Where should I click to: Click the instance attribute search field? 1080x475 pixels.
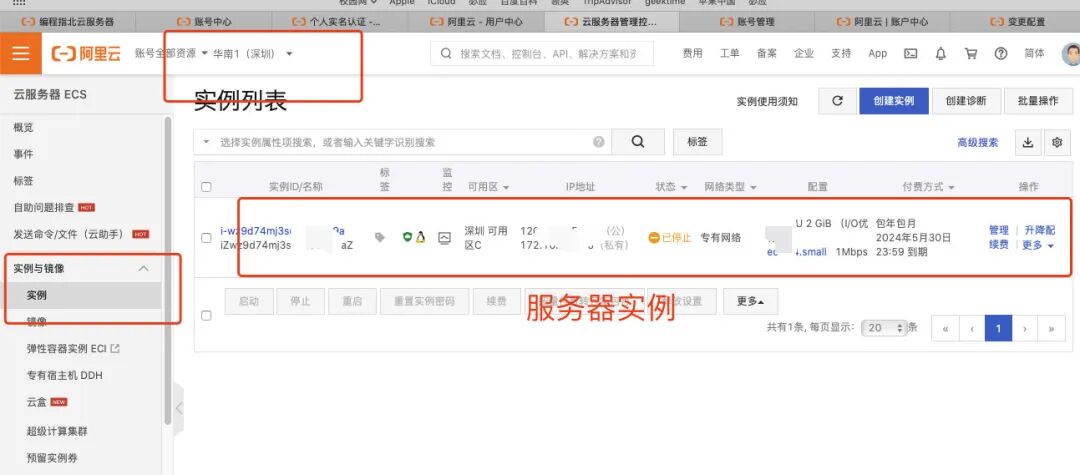[403, 142]
